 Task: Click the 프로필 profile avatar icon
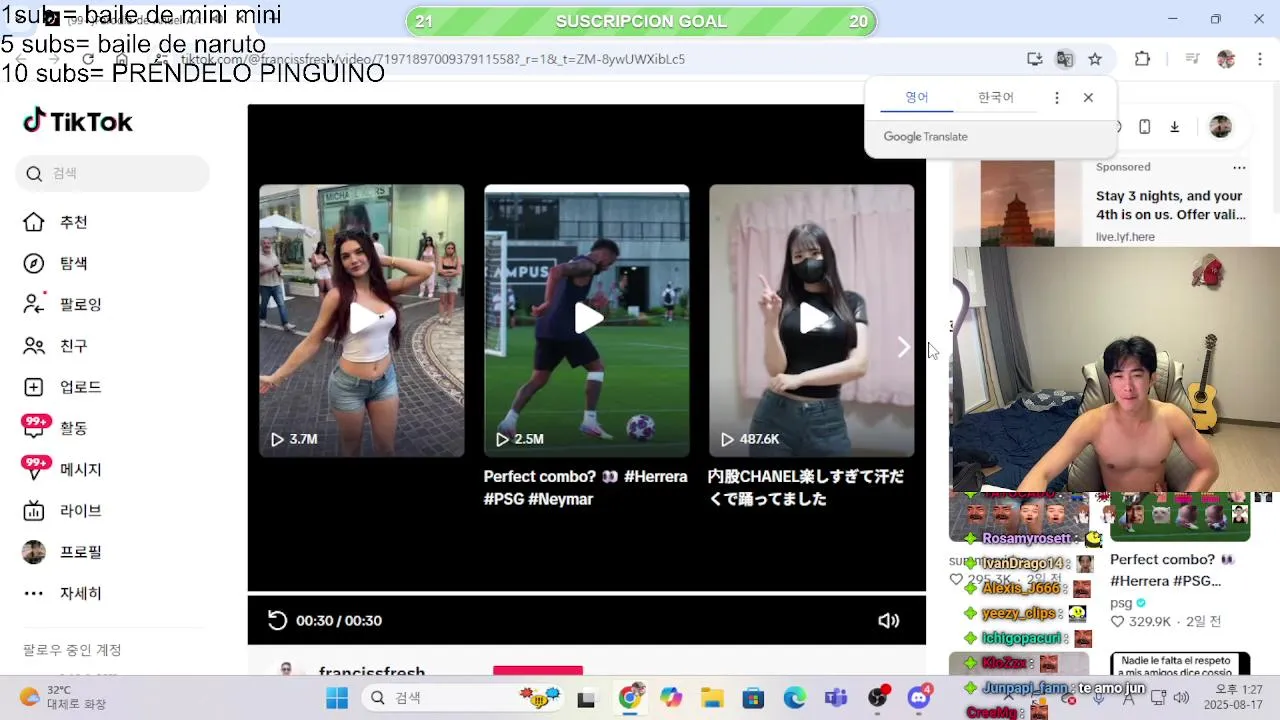tap(34, 552)
